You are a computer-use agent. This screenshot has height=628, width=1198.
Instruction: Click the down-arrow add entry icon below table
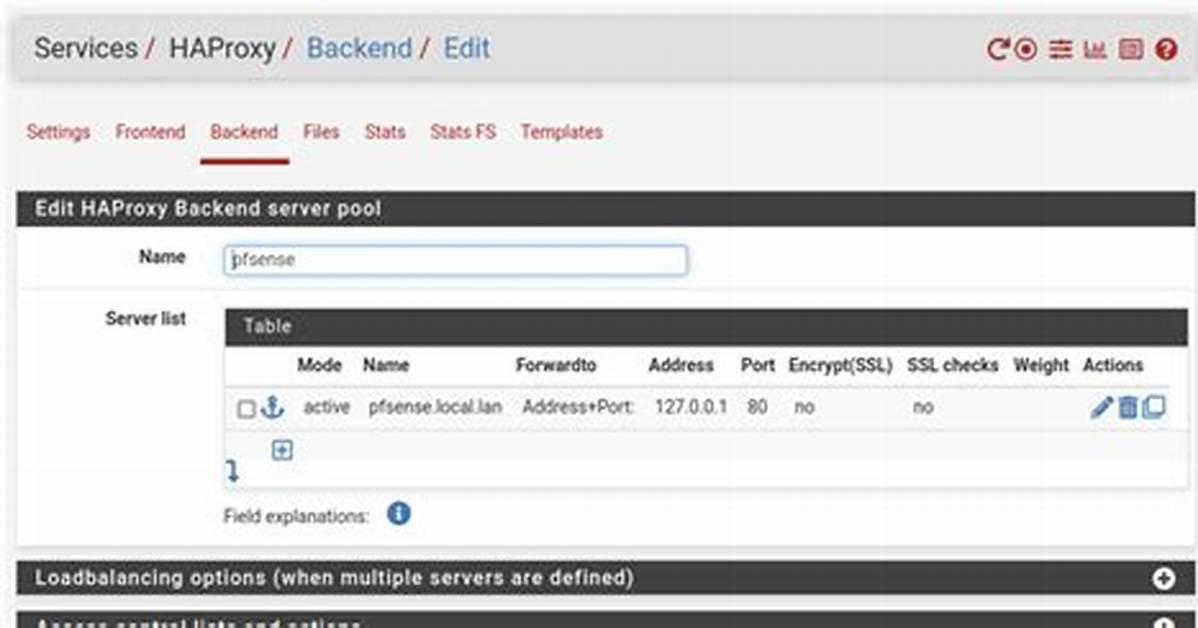click(x=232, y=471)
